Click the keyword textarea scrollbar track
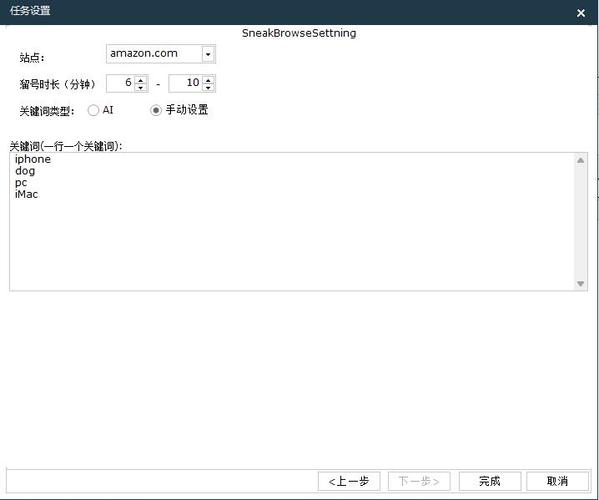Screen dimensions: 599x500 (580, 222)
